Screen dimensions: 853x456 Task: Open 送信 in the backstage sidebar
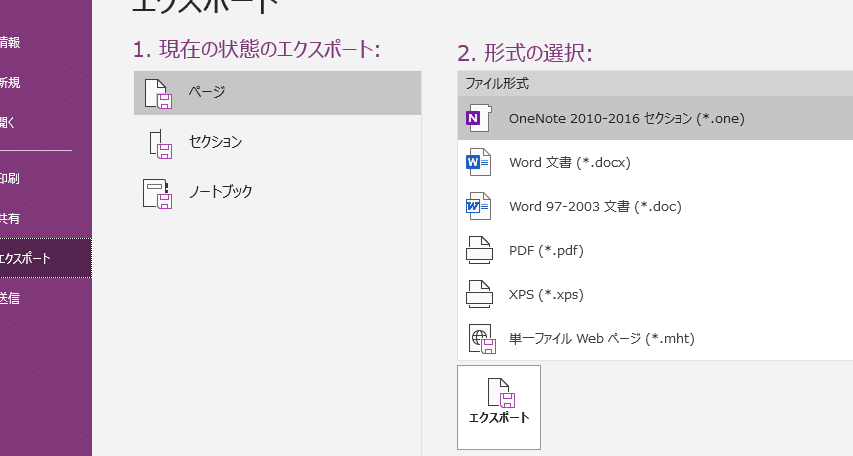coord(10,297)
